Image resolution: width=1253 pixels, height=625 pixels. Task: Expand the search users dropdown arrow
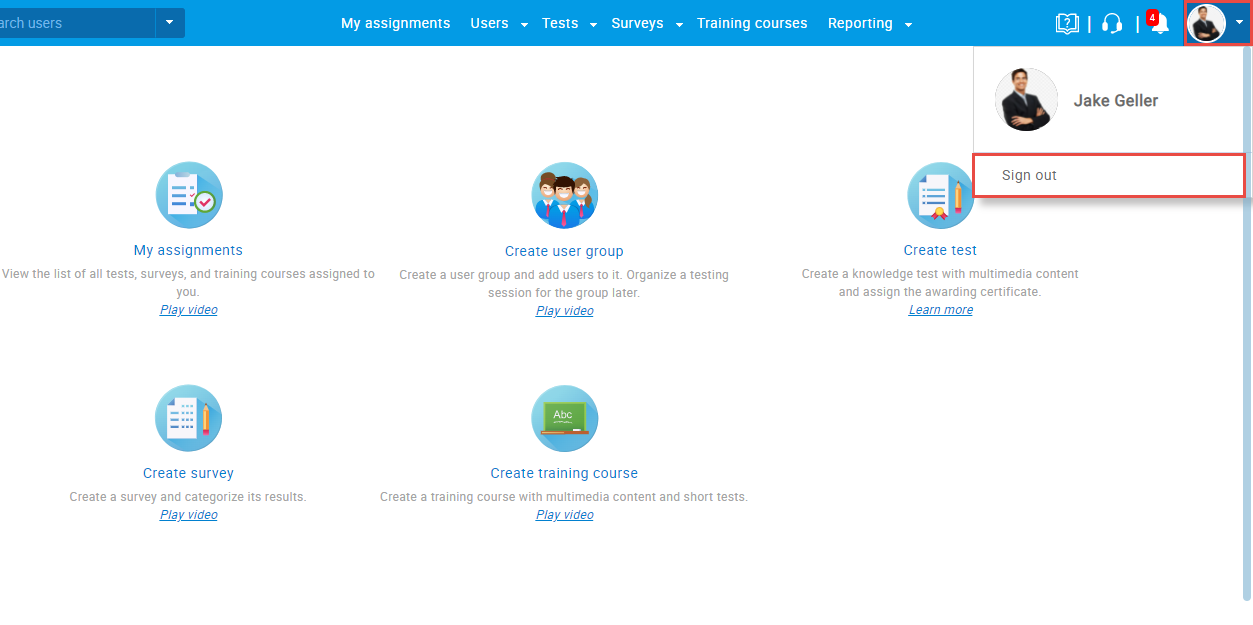170,22
